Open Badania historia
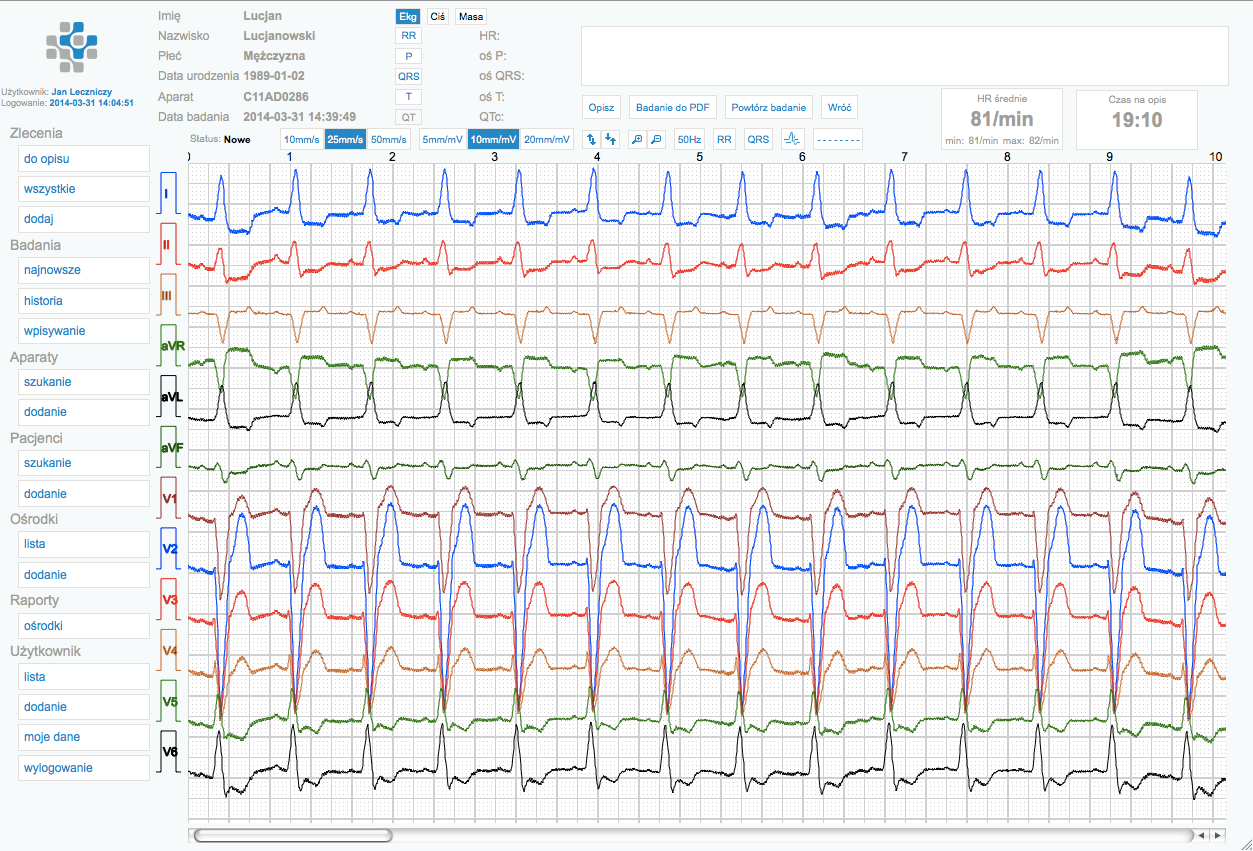1253x851 pixels. click(84, 301)
